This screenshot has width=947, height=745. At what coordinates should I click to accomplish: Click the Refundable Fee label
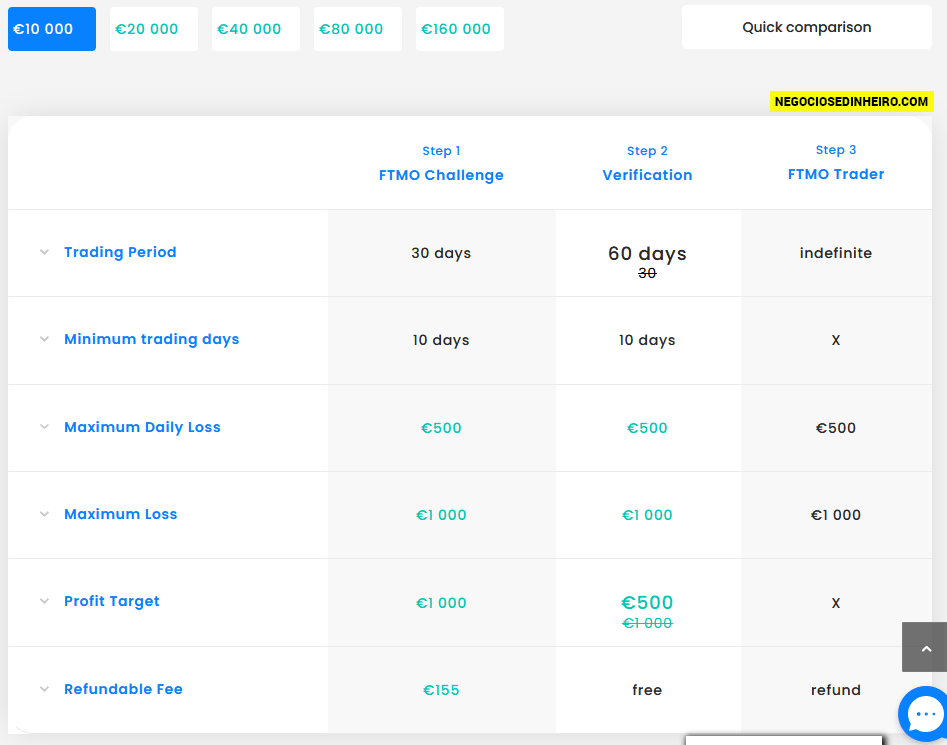pyautogui.click(x=123, y=689)
